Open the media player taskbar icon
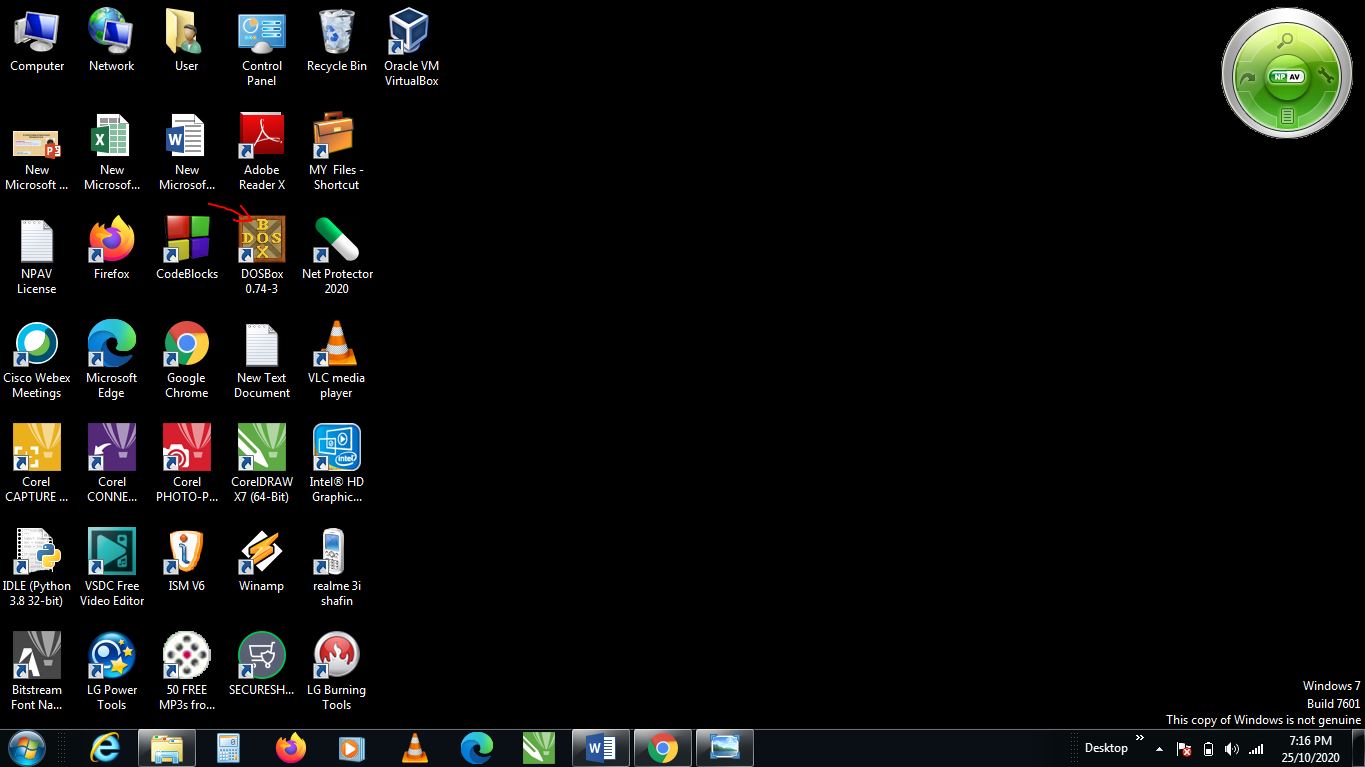 (x=352, y=748)
